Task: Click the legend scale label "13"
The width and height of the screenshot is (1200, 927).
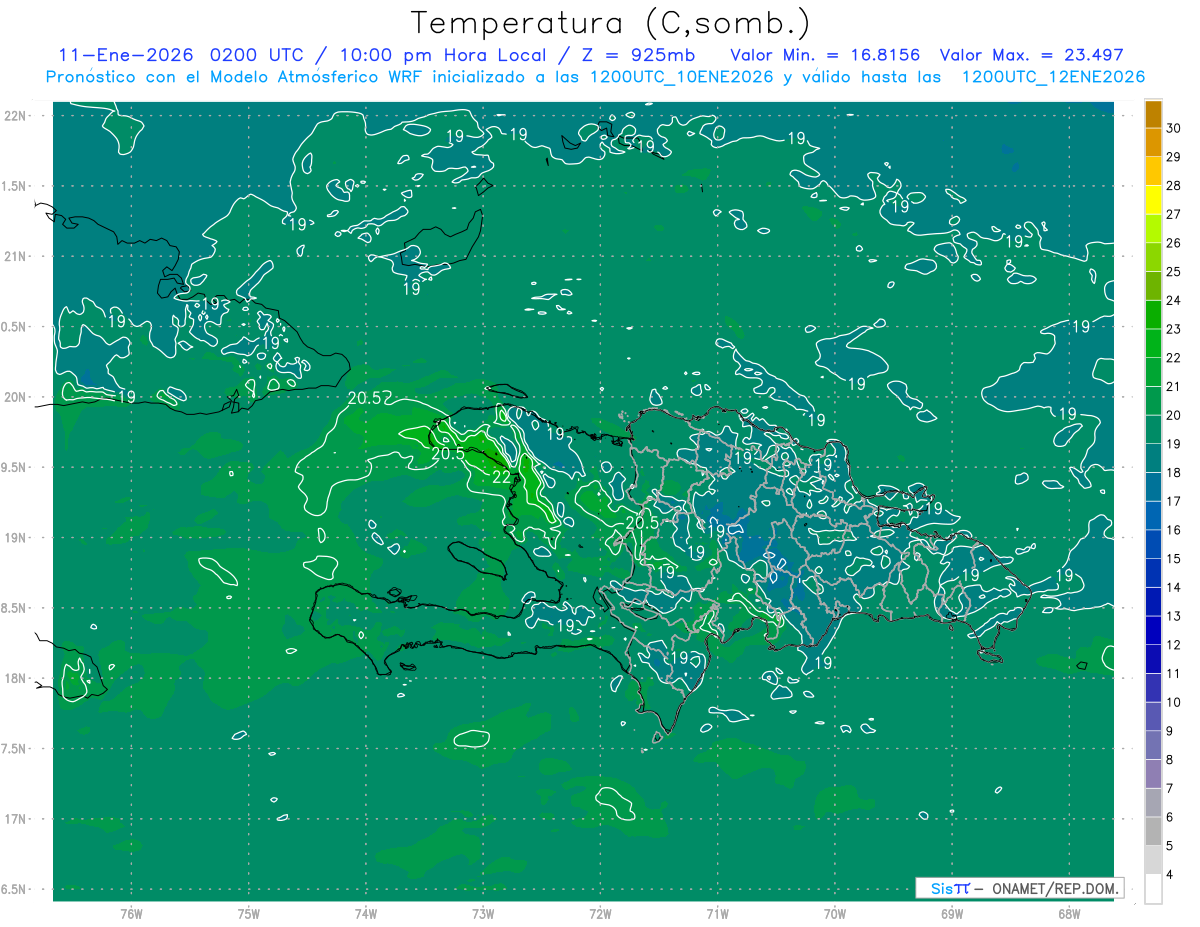Action: 1174,616
